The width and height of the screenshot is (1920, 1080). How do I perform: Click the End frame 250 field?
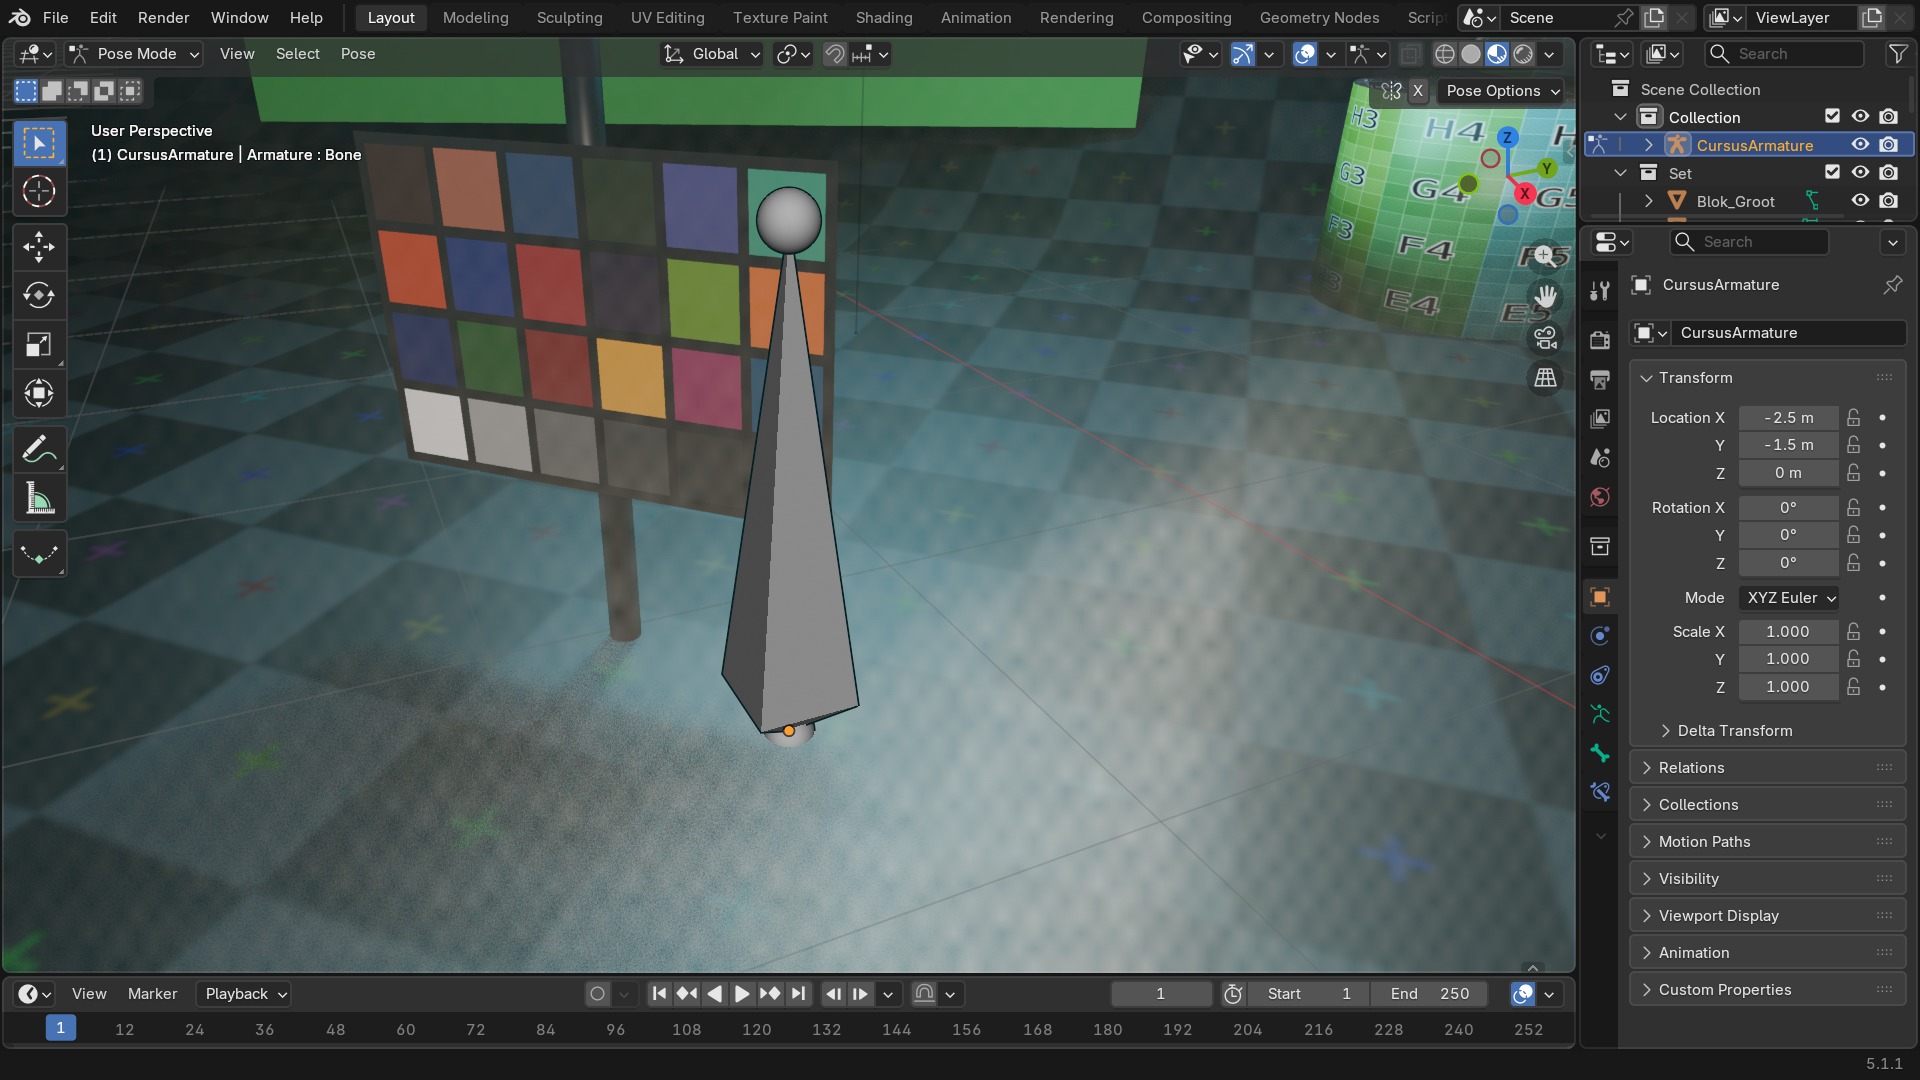[1429, 994]
